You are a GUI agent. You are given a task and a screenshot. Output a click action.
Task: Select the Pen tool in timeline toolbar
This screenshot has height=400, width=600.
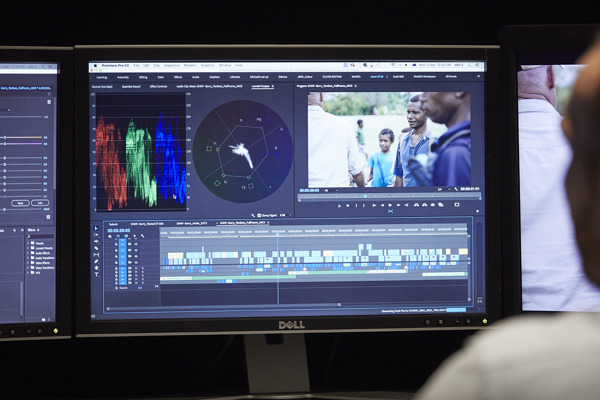[96, 261]
